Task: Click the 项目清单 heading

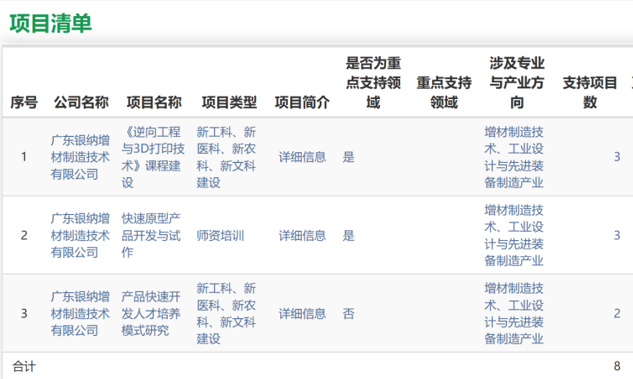Action: (x=51, y=23)
